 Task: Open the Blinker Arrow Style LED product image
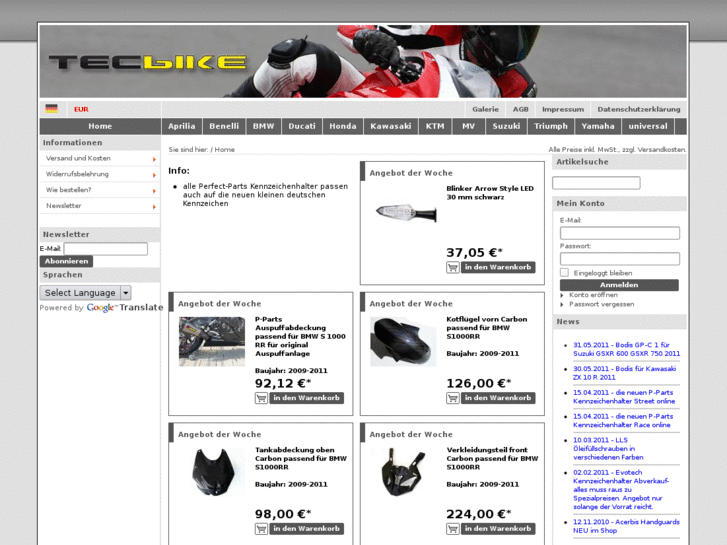(406, 212)
